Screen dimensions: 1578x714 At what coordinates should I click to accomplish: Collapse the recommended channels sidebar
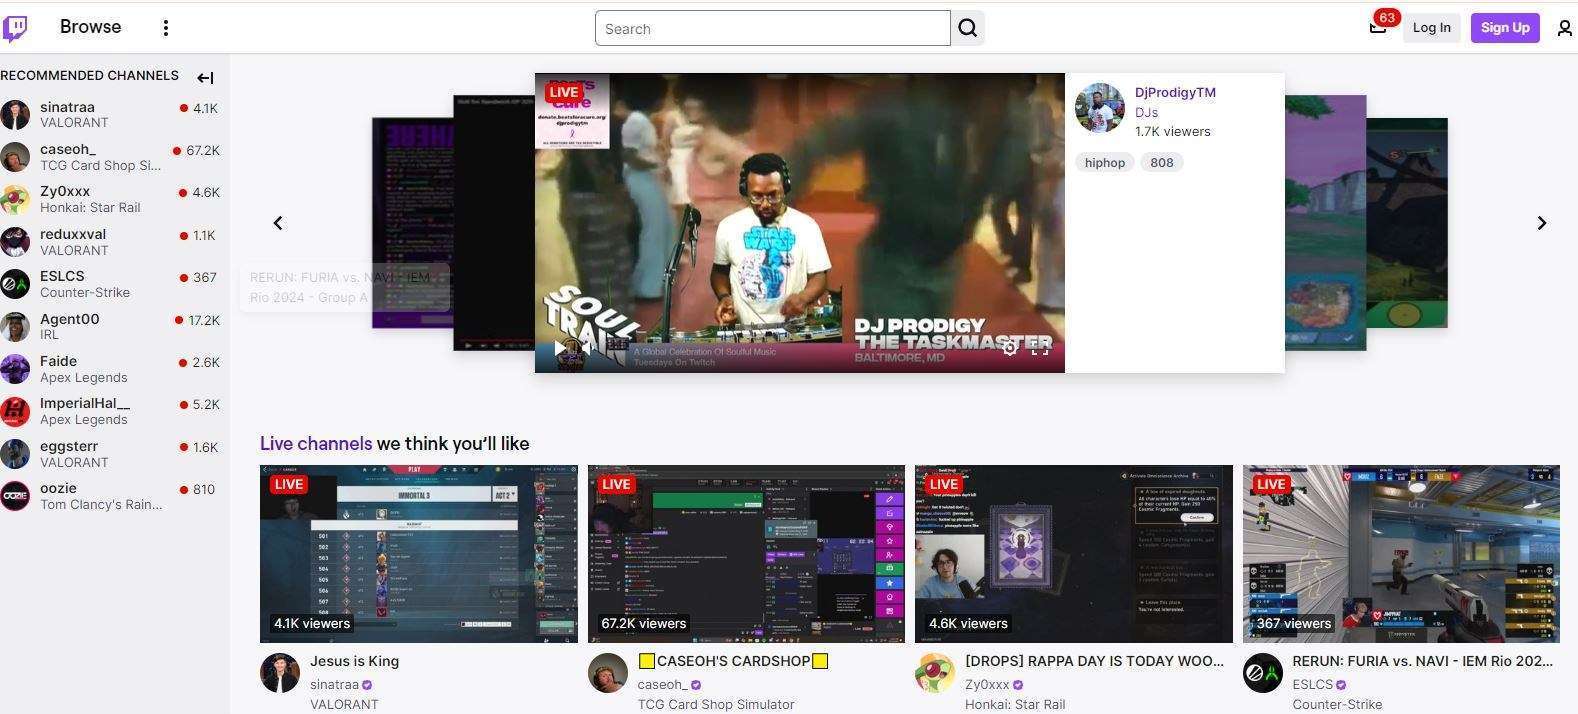[x=205, y=77]
